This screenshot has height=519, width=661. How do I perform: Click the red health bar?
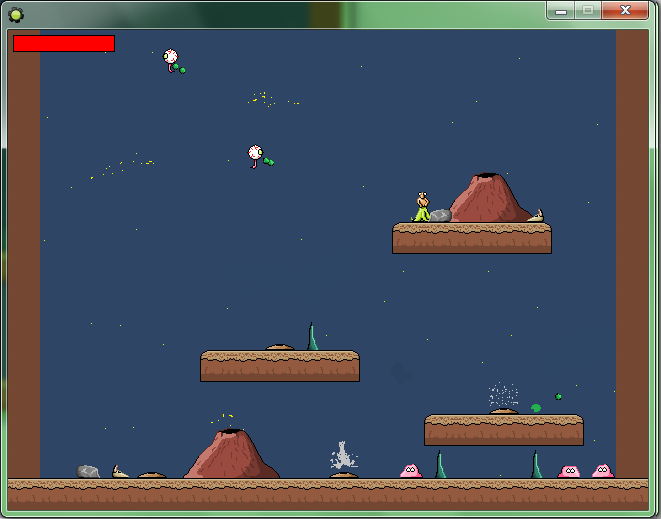coord(64,44)
